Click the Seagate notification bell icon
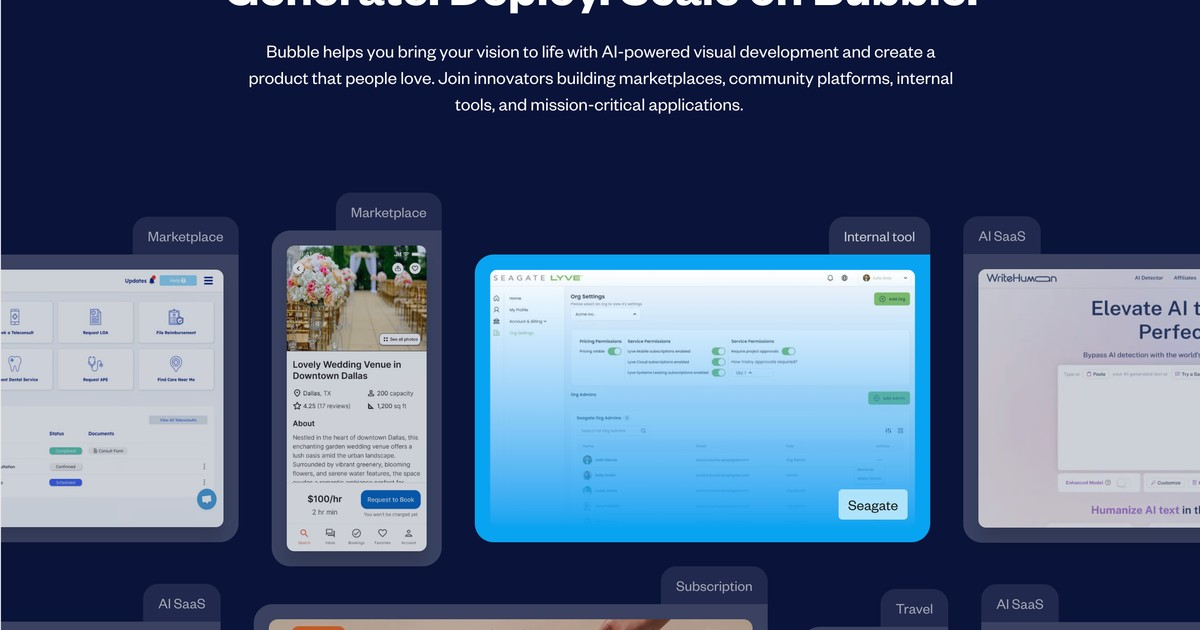Image resolution: width=1200 pixels, height=630 pixels. pyautogui.click(x=830, y=278)
